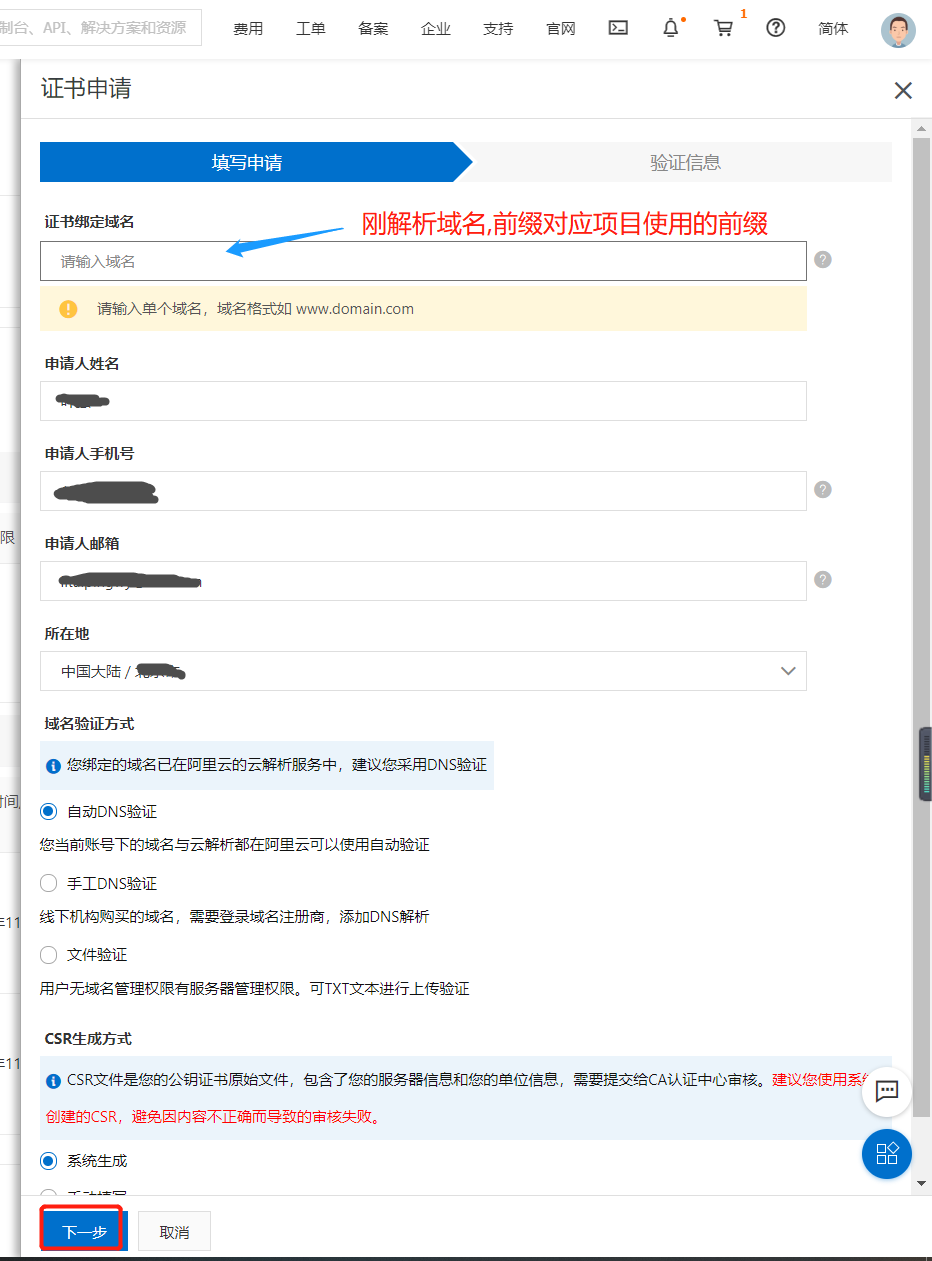
Task: Click help icon beside applicant phone field
Action: click(x=823, y=490)
